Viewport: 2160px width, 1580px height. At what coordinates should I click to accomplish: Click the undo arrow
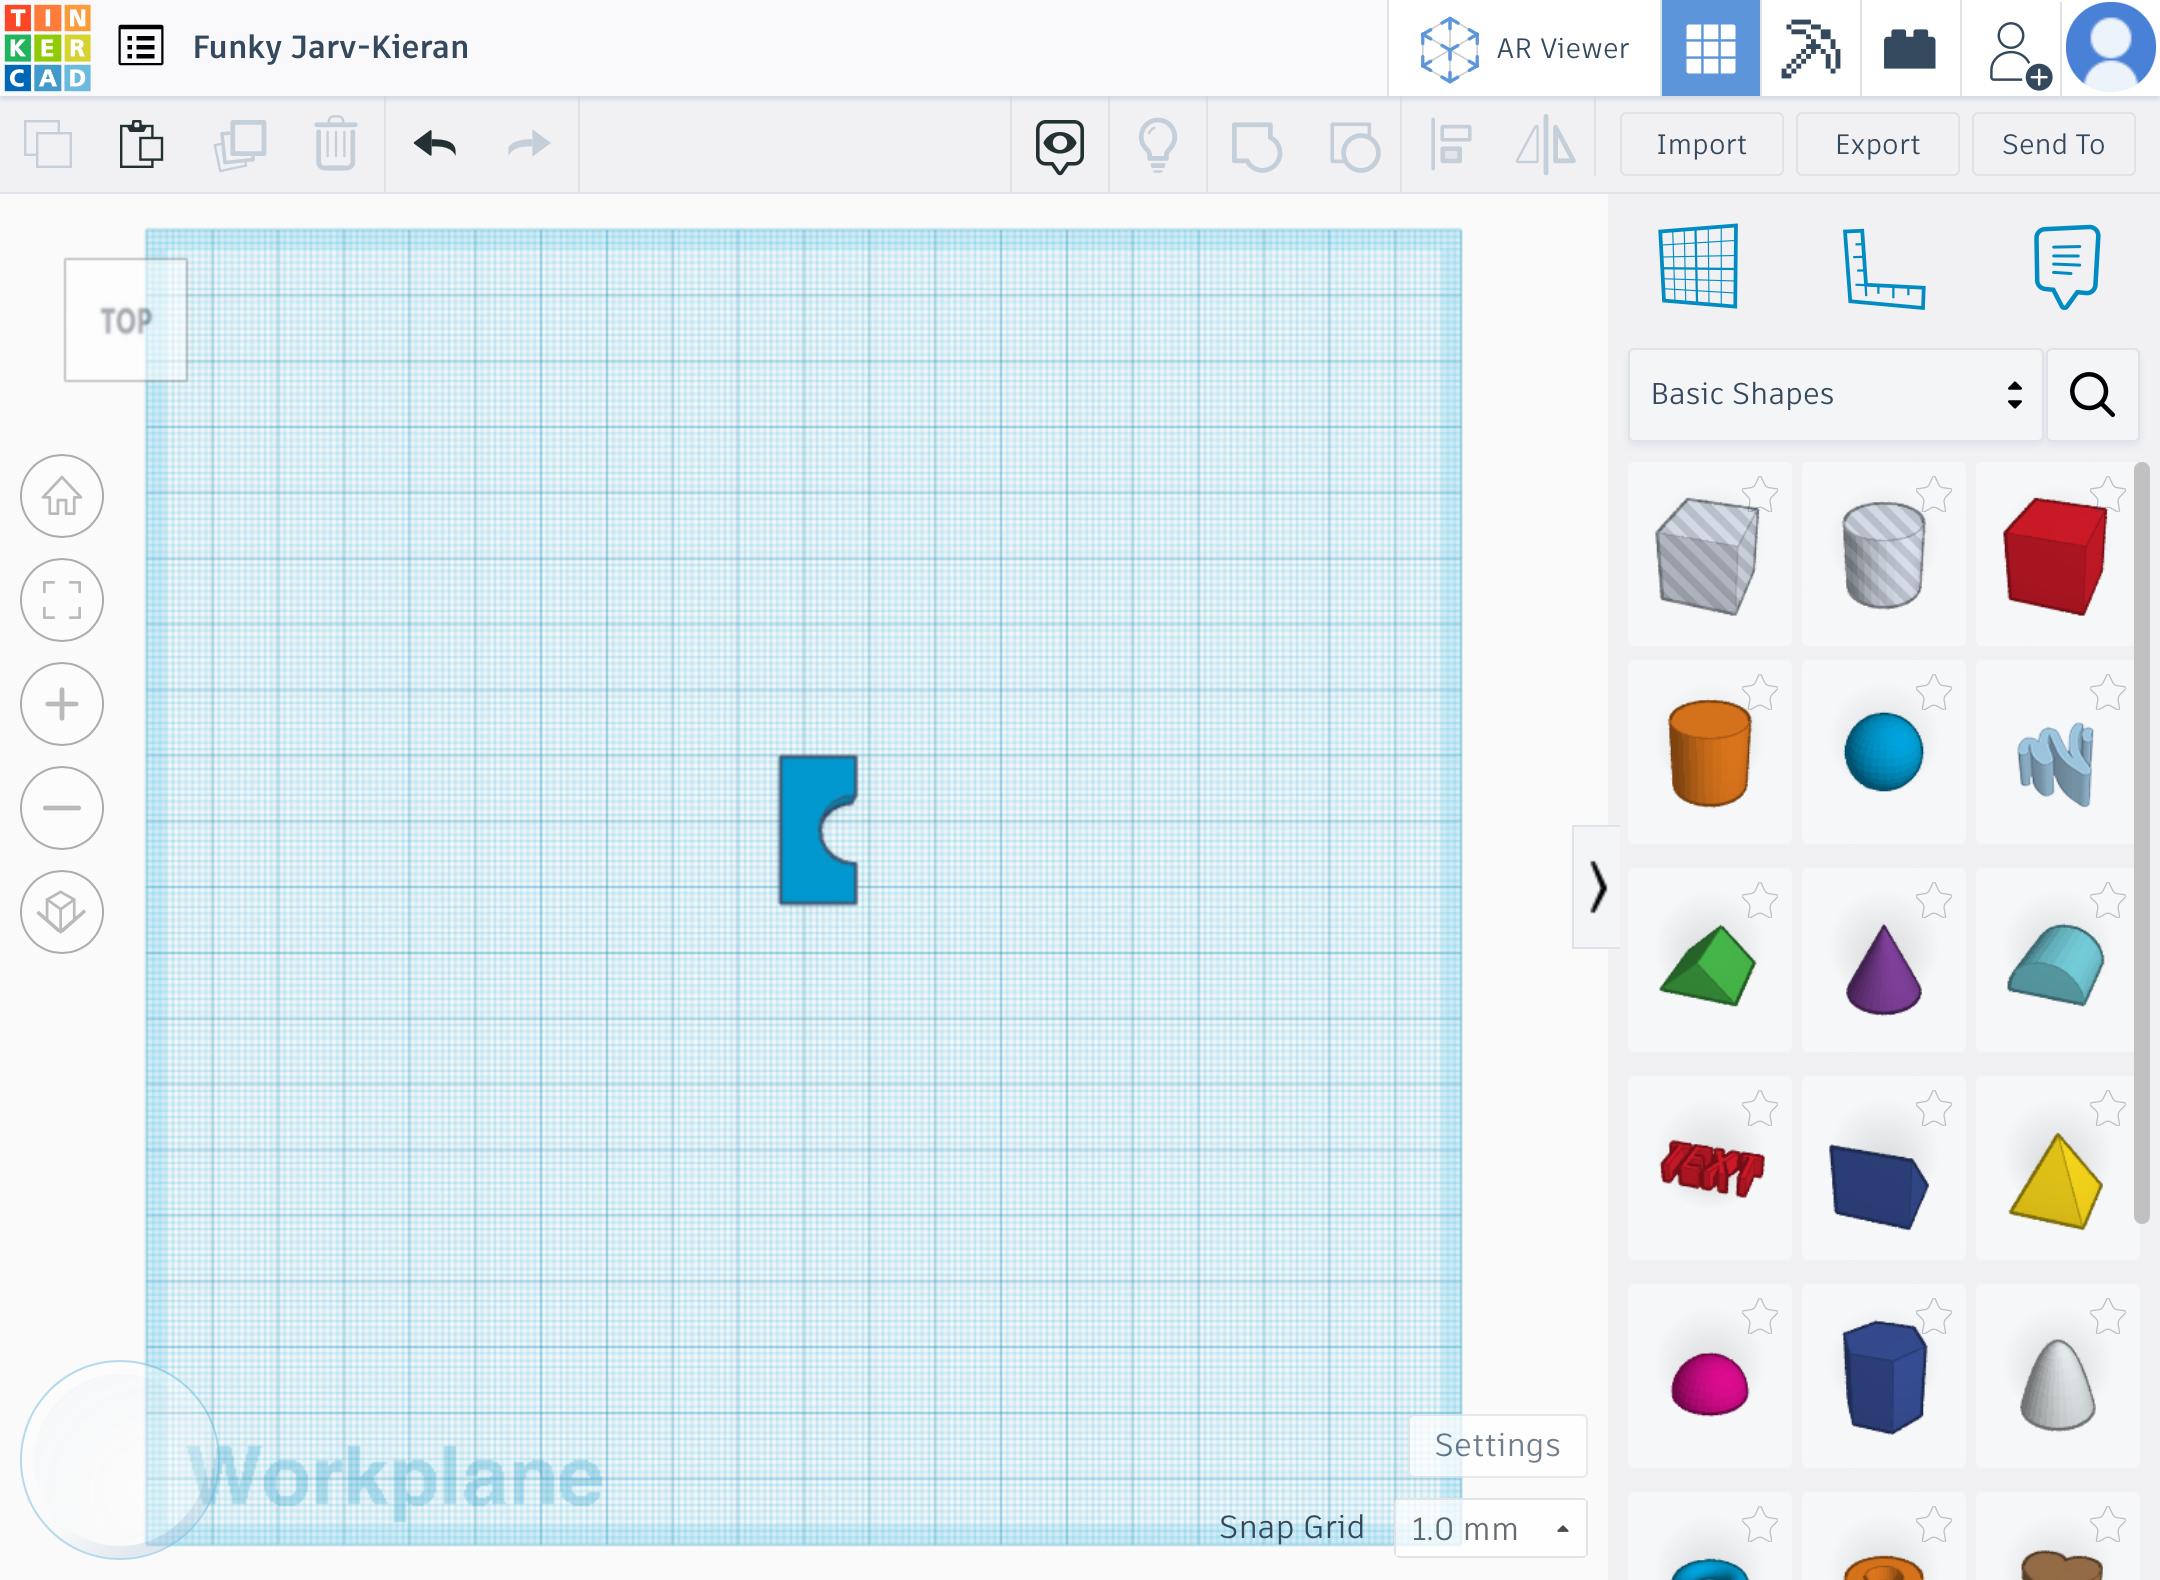coord(435,144)
